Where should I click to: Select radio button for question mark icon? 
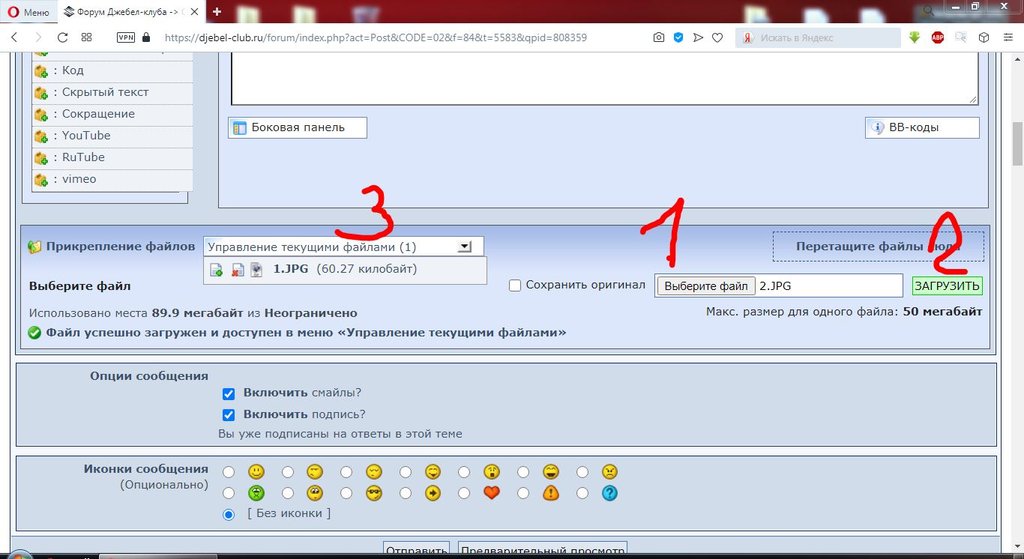[x=582, y=493]
